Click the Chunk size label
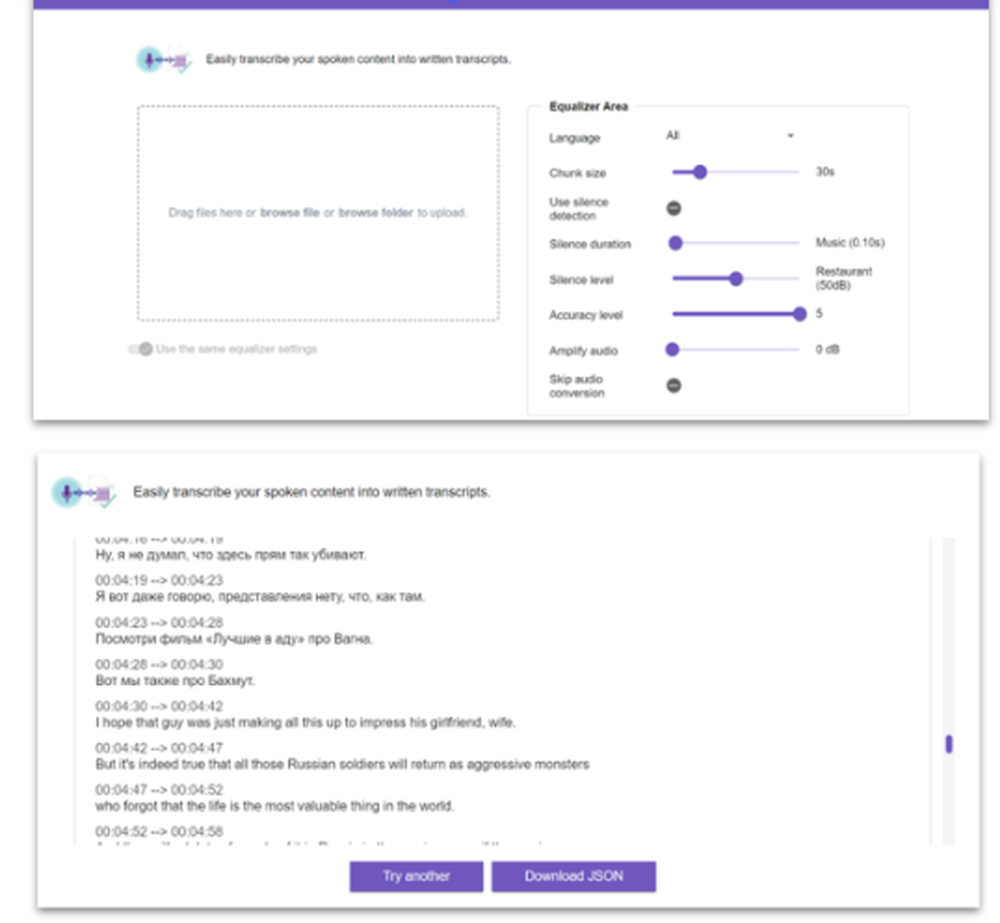Viewport: 1000px width, 923px height. 578,174
